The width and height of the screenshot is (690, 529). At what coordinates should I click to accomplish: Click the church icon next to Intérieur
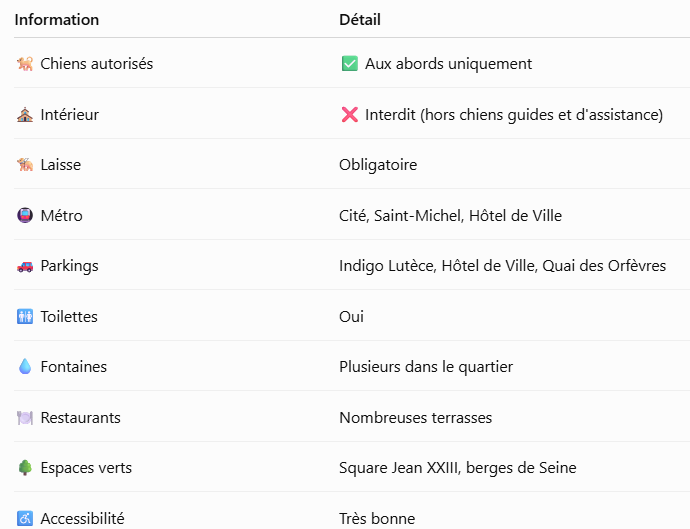click(25, 114)
